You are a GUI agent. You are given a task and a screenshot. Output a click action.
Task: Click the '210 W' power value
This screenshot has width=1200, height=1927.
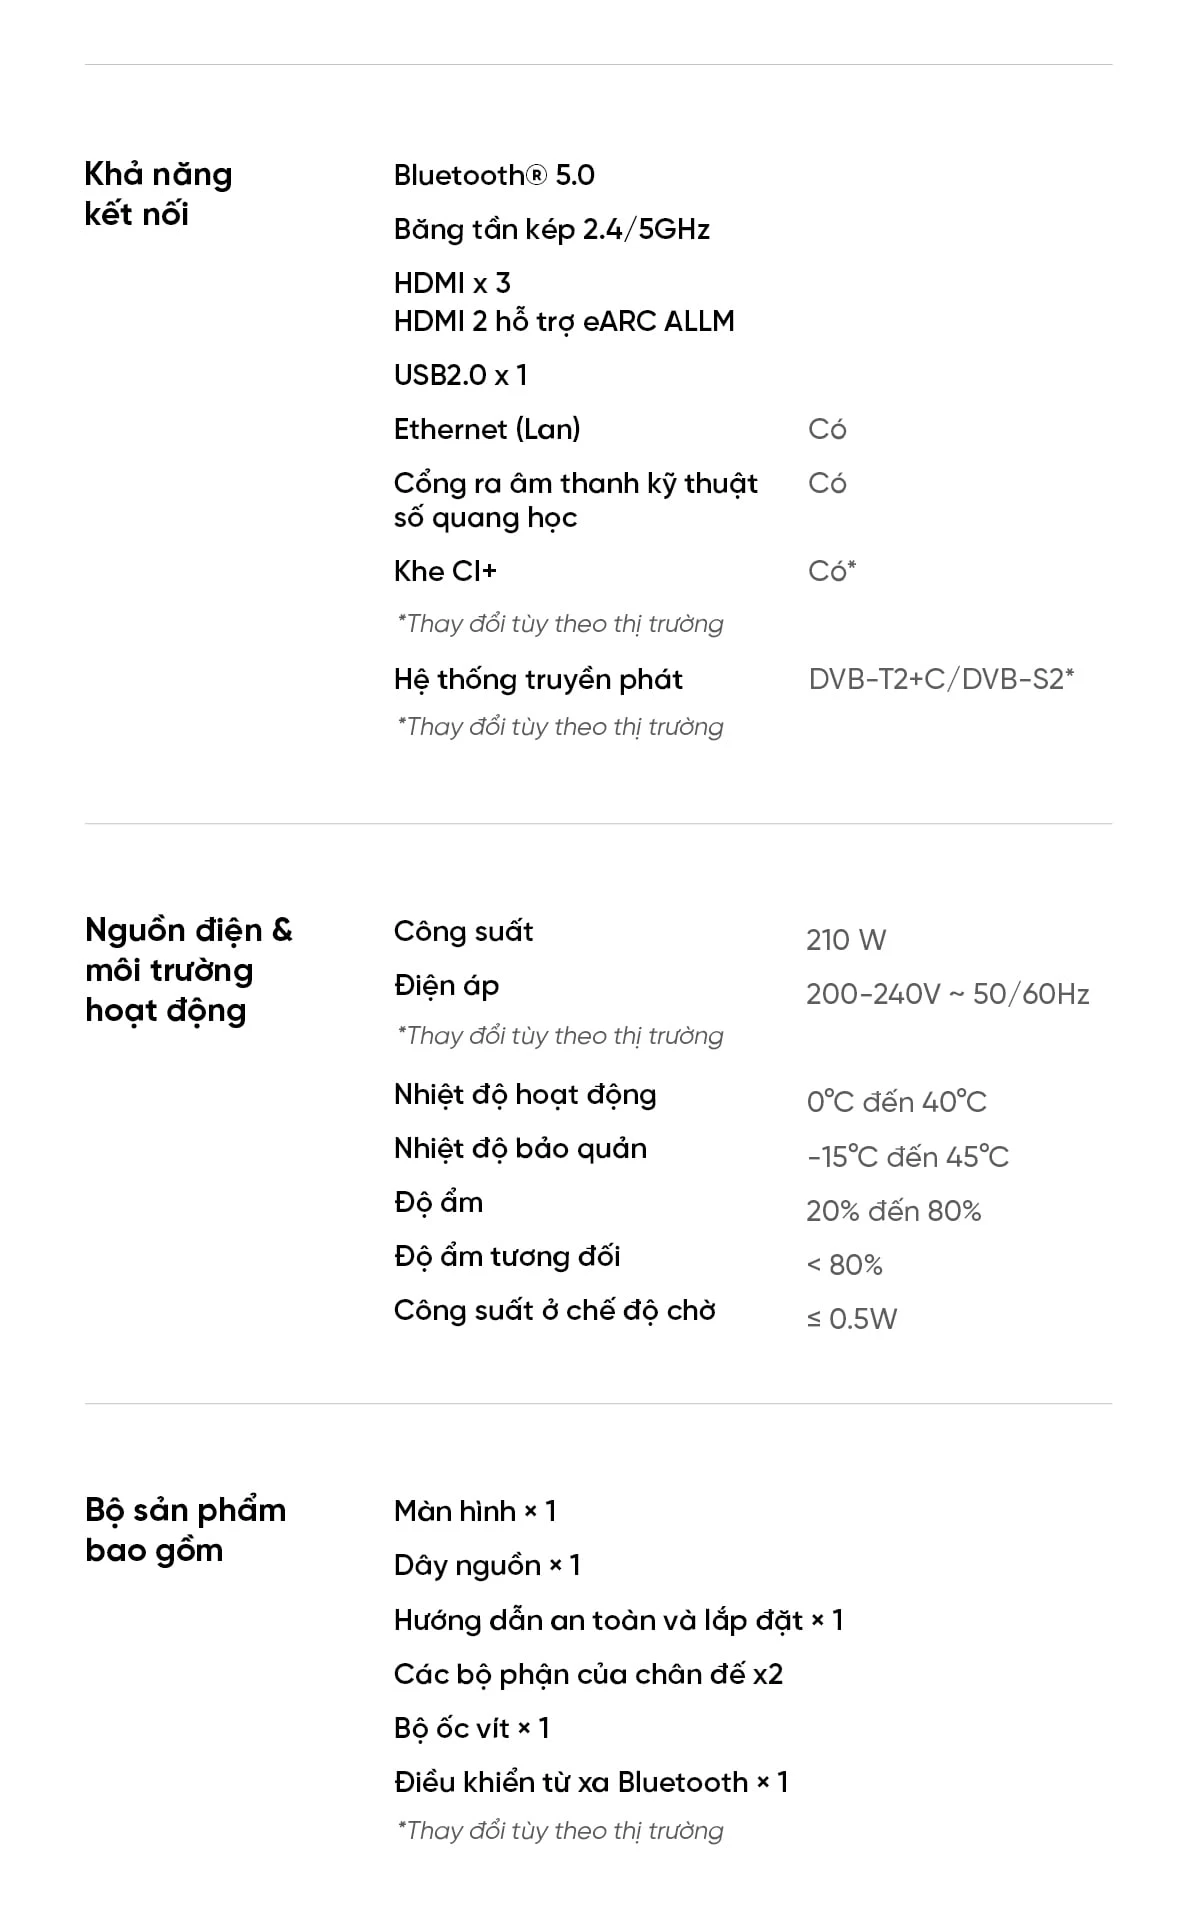(846, 940)
